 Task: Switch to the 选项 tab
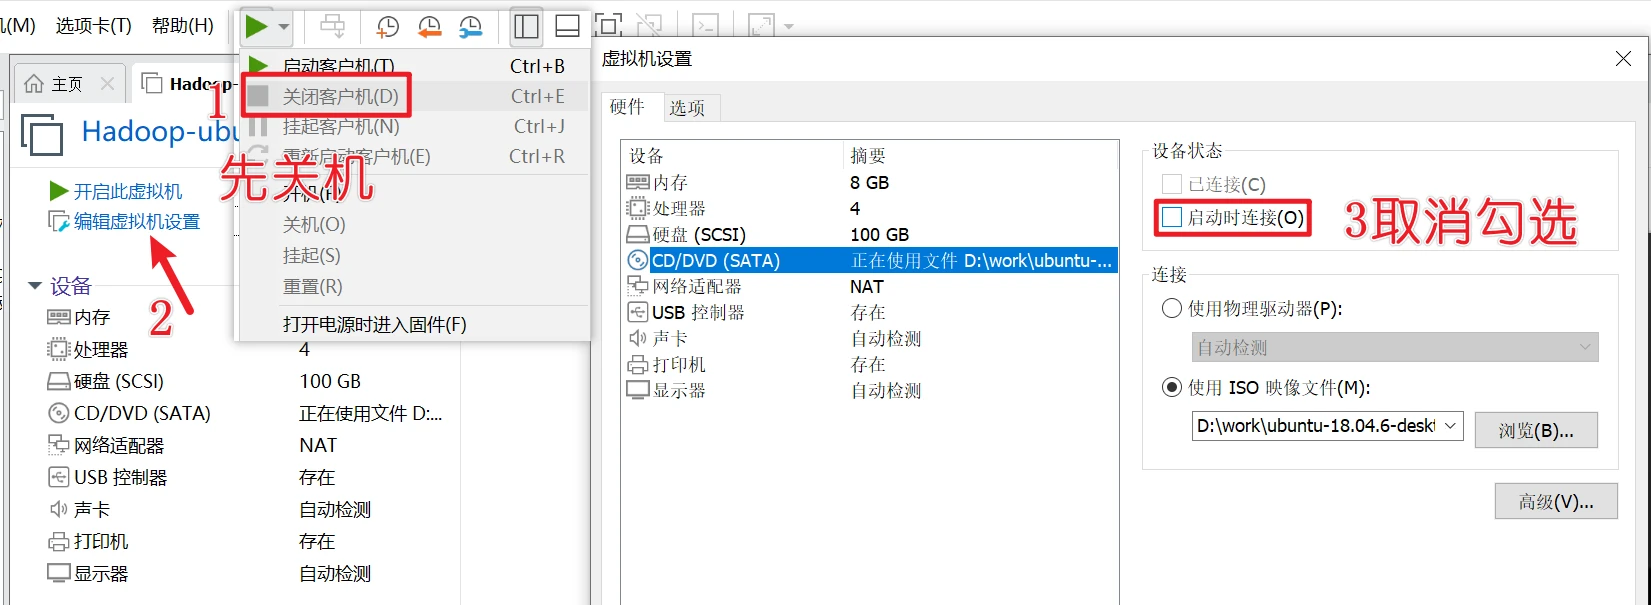point(687,108)
